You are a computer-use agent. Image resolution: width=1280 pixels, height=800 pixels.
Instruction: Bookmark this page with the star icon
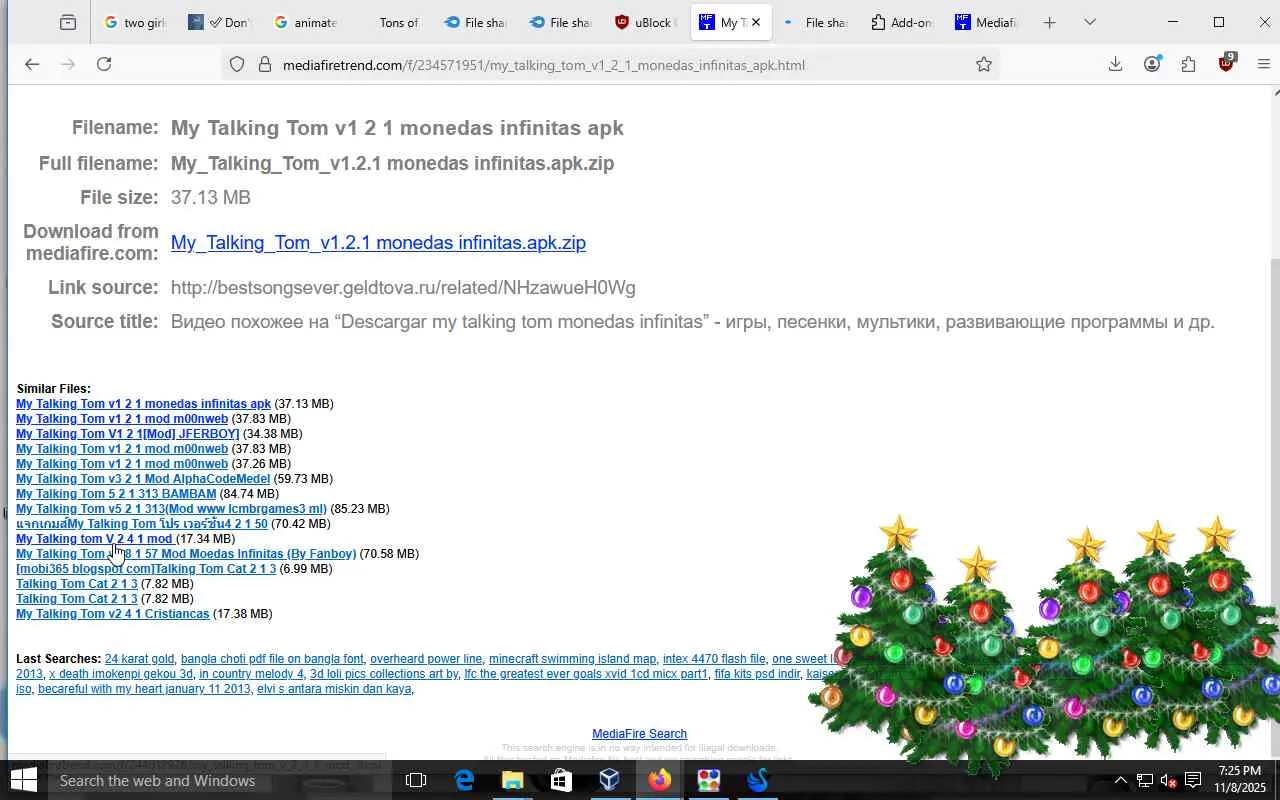pos(984,65)
